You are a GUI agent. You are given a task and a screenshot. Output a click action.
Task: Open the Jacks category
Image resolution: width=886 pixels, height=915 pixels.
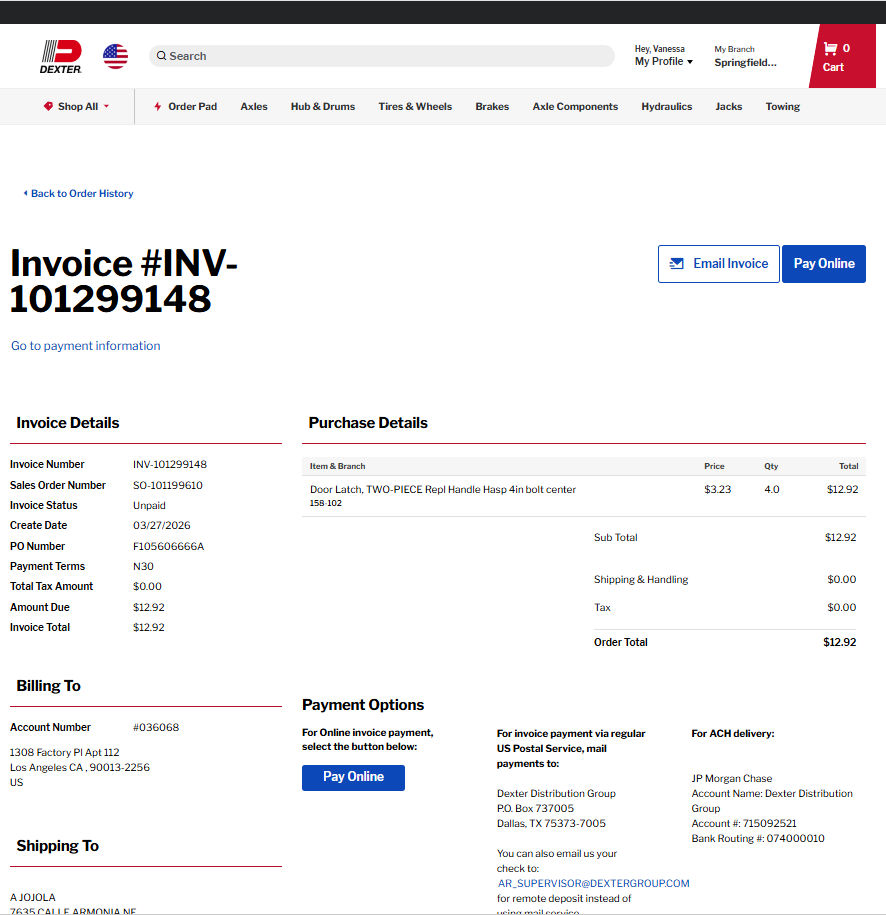[x=728, y=106]
